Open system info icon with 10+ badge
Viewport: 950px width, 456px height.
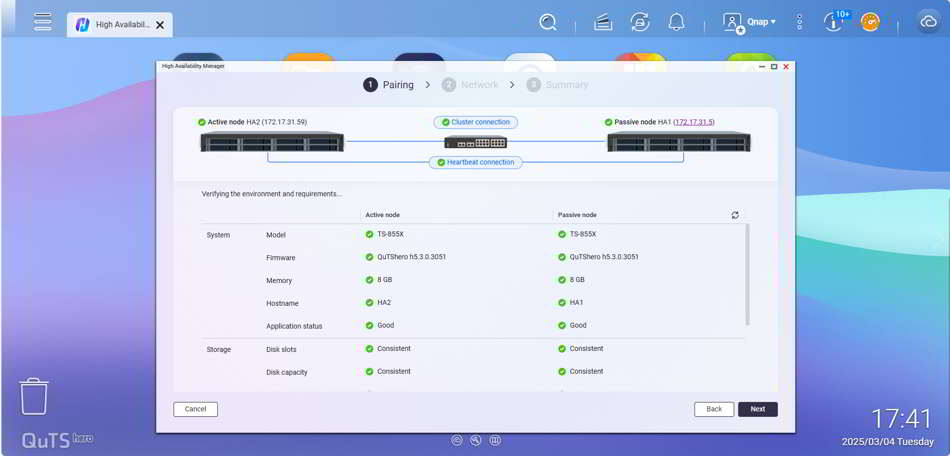[x=834, y=22]
